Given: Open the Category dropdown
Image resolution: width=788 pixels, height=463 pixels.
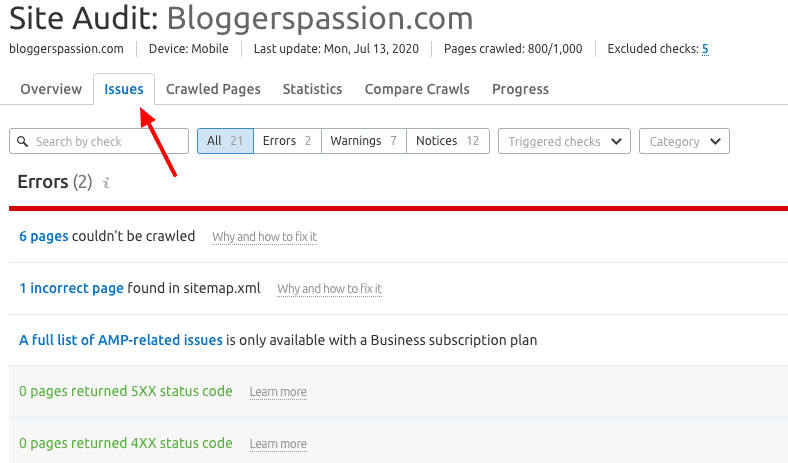Looking at the screenshot, I should [684, 141].
